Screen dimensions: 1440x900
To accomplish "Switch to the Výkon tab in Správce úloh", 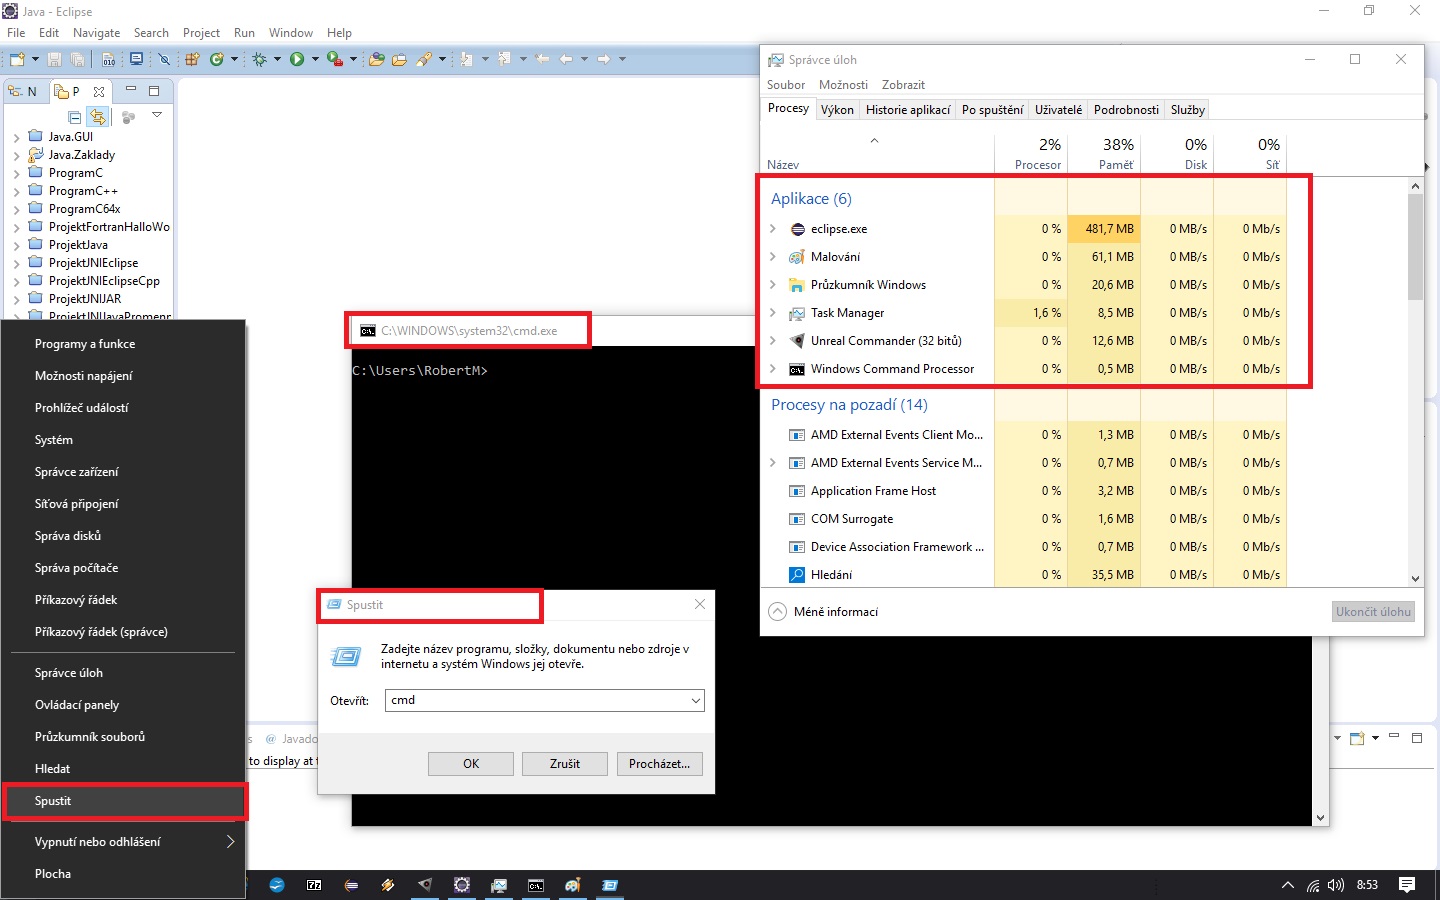I will [838, 109].
